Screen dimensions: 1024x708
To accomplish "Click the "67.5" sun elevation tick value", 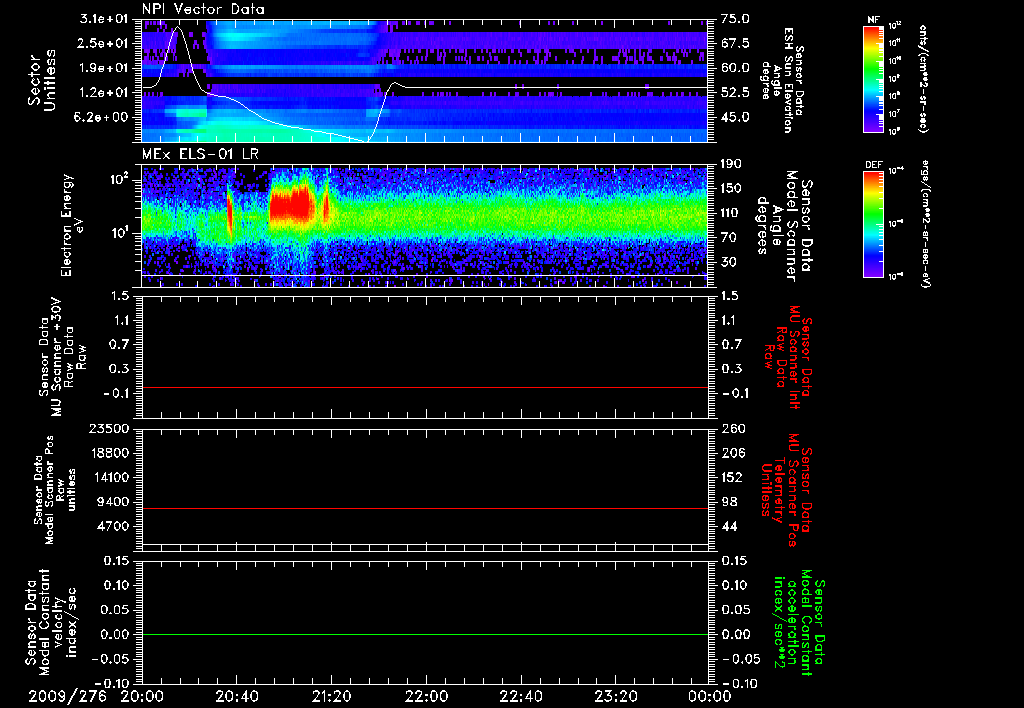I will pyautogui.click(x=735, y=43).
